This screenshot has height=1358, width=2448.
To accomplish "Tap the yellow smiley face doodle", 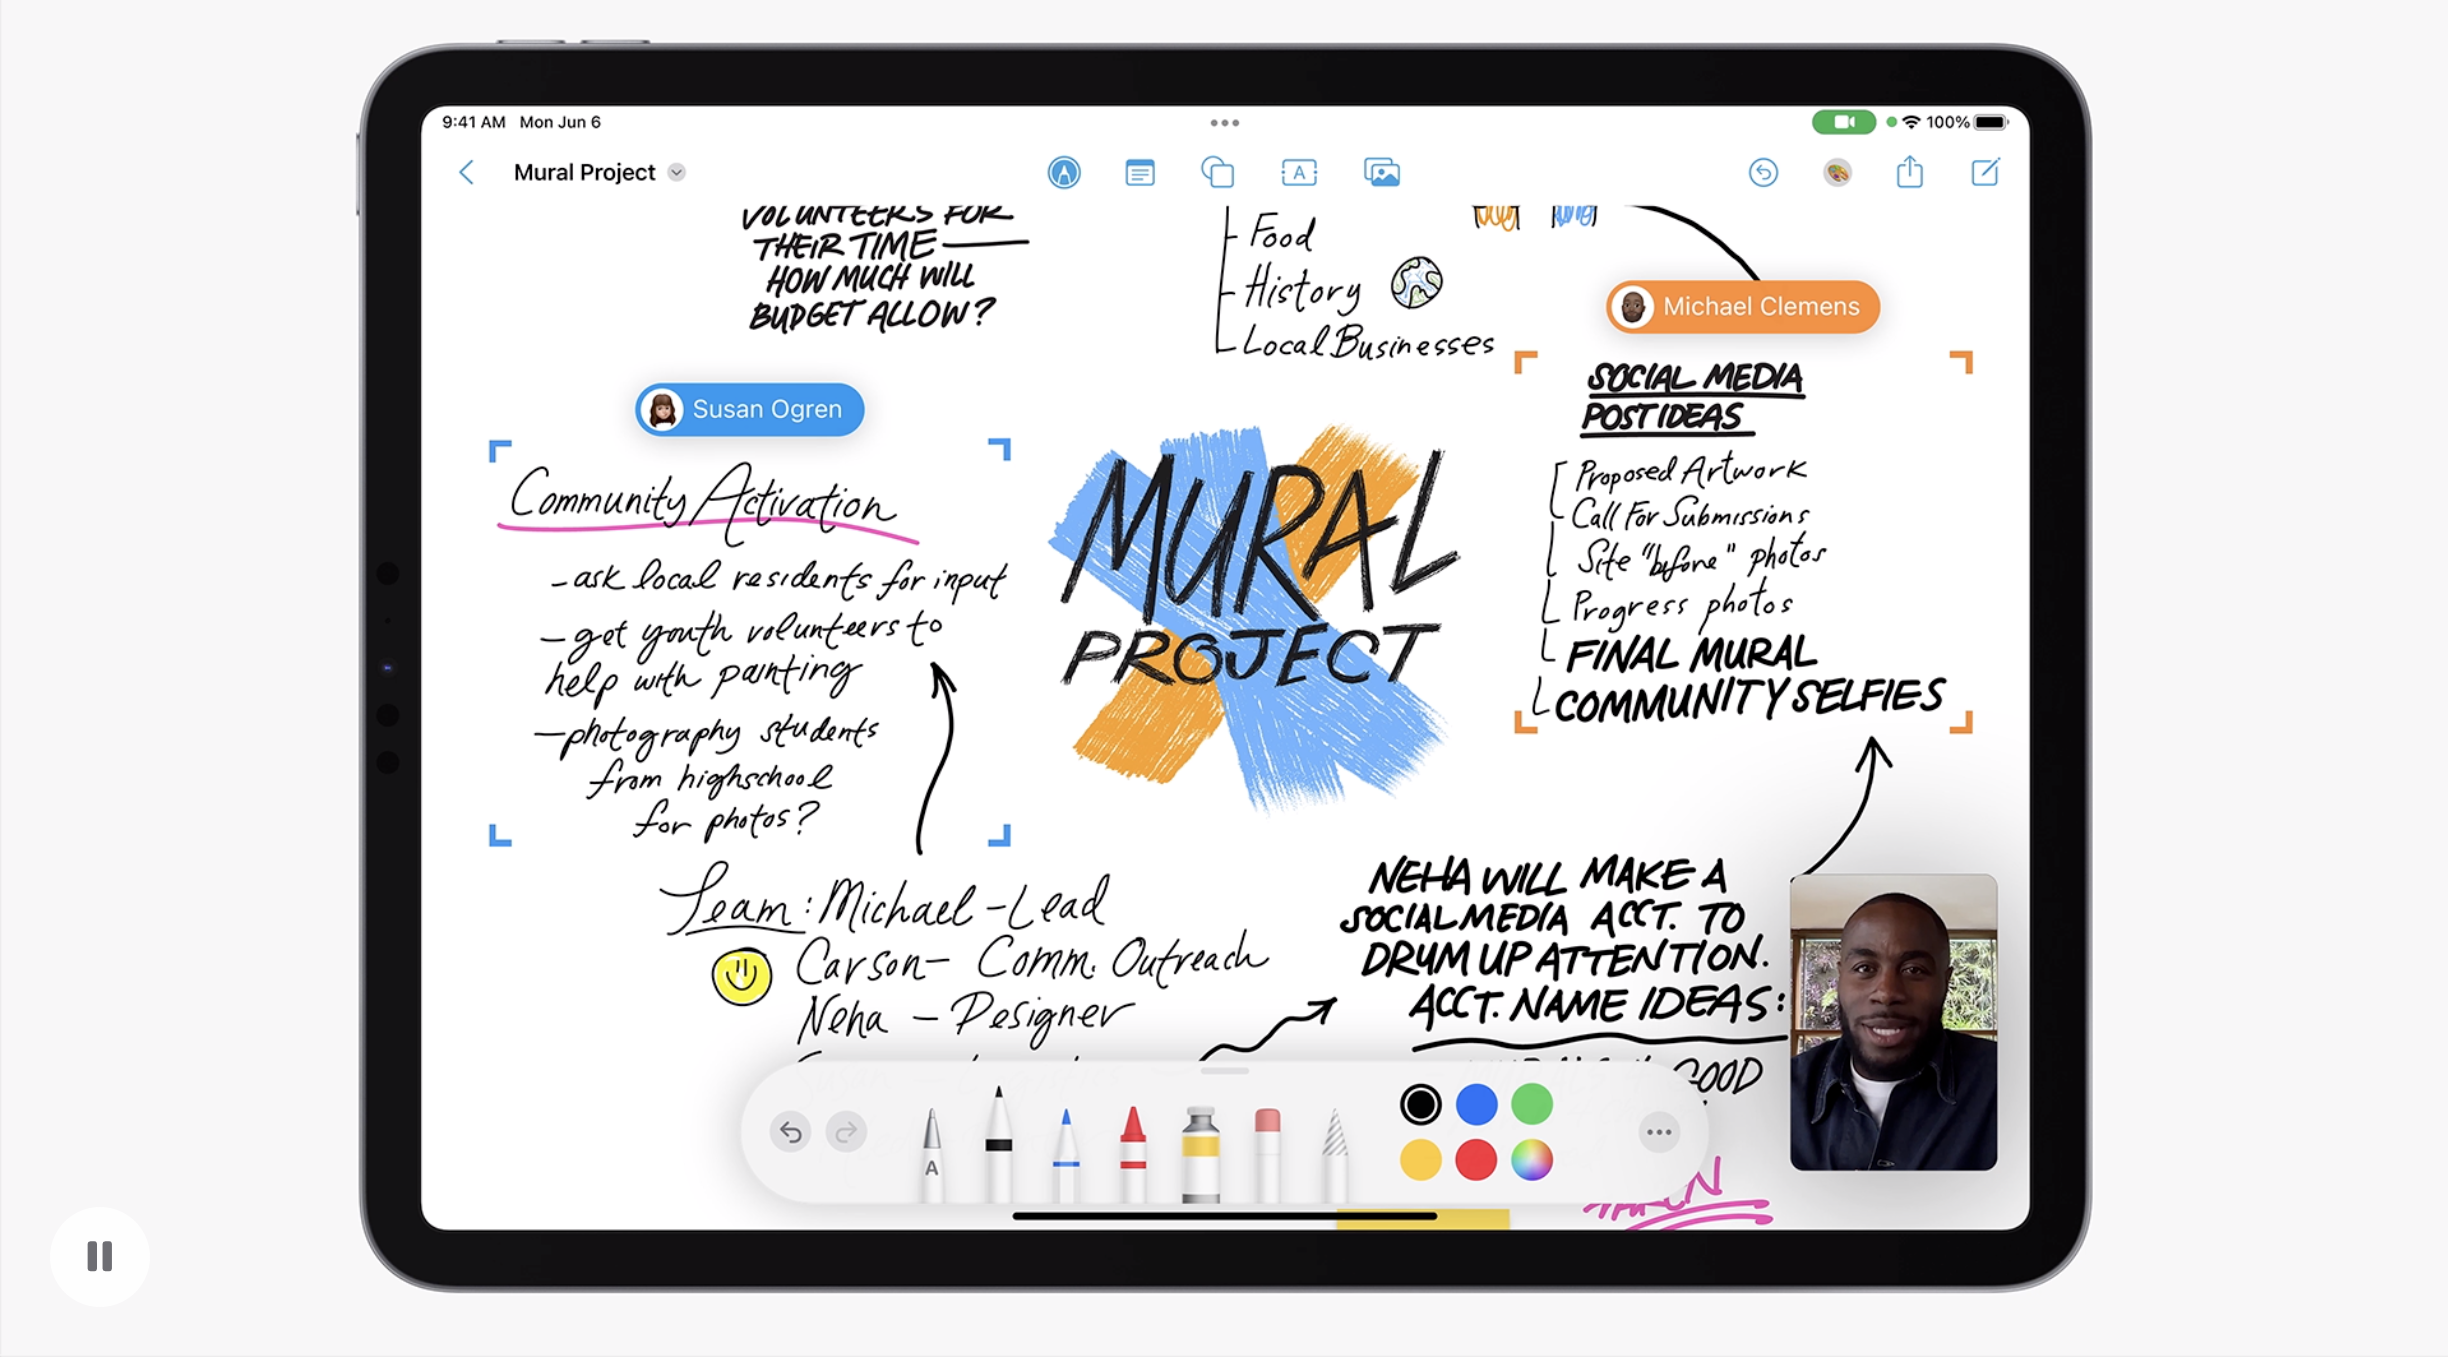I will tap(741, 975).
